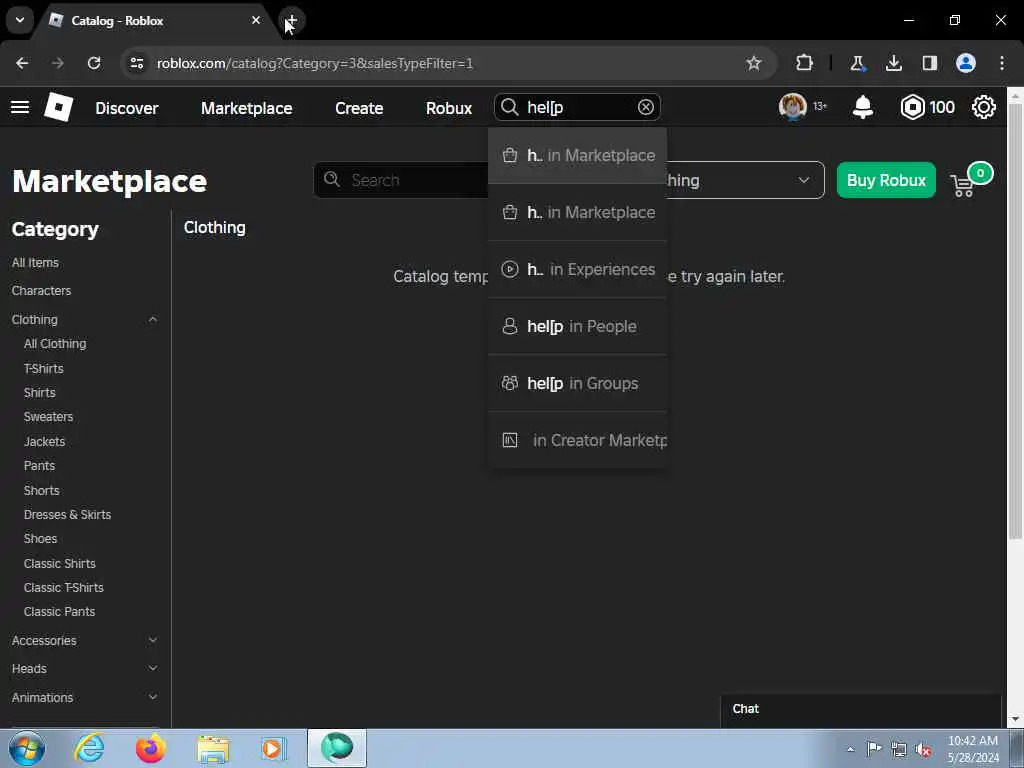
Task: Open the user avatar profile
Action: 792,107
